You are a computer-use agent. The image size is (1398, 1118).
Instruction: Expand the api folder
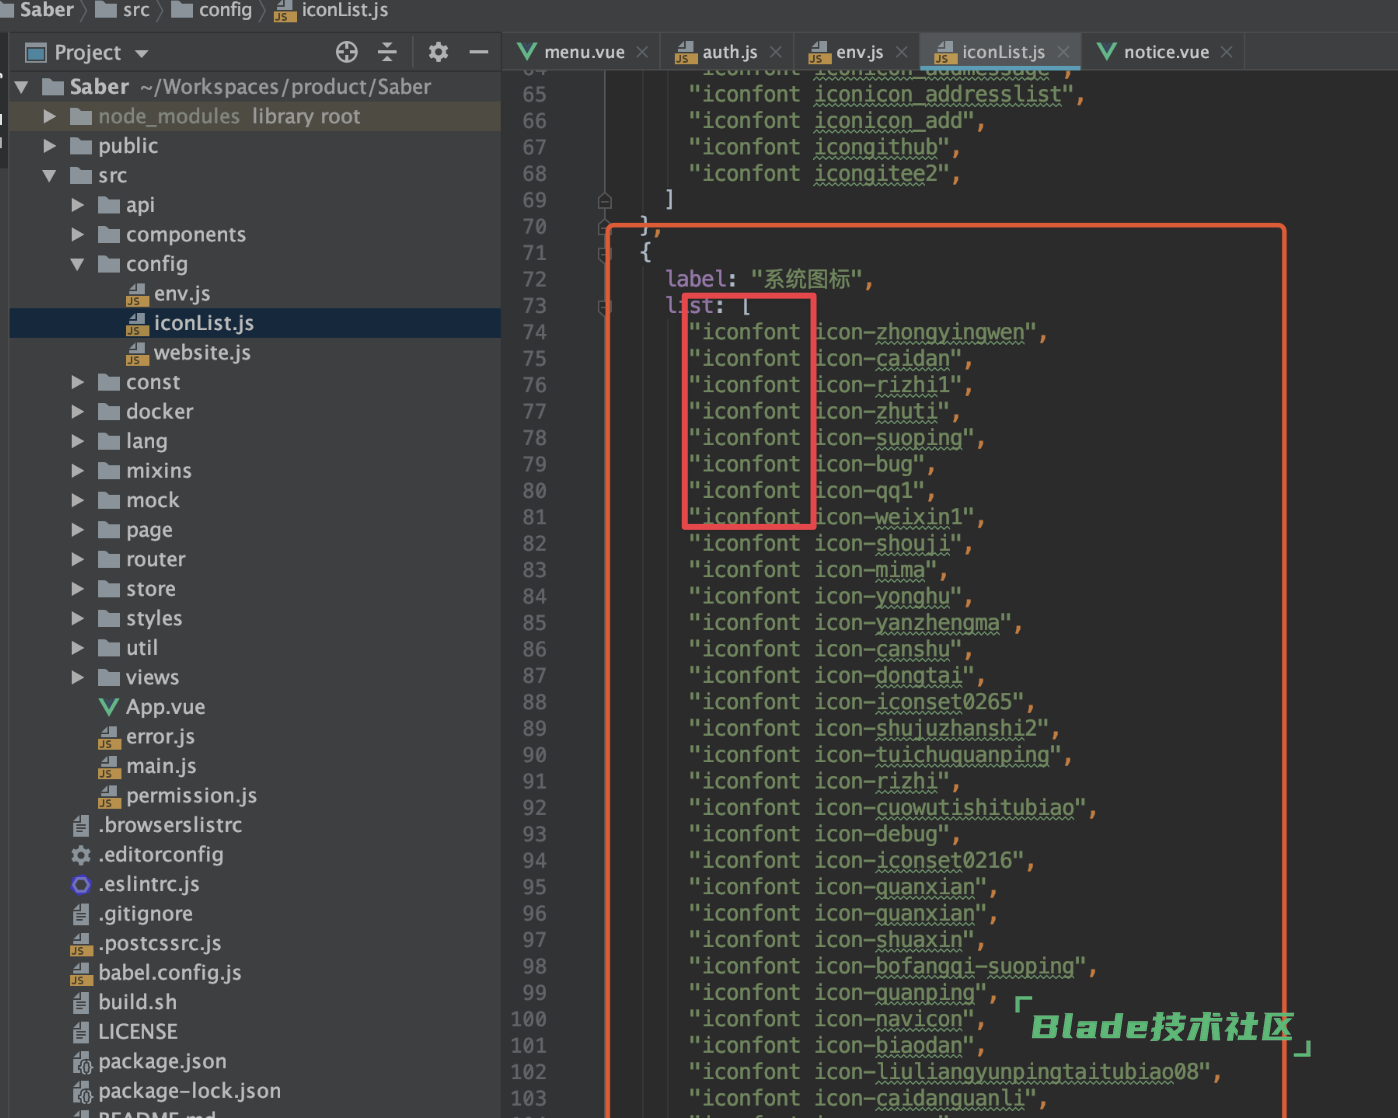click(77, 205)
